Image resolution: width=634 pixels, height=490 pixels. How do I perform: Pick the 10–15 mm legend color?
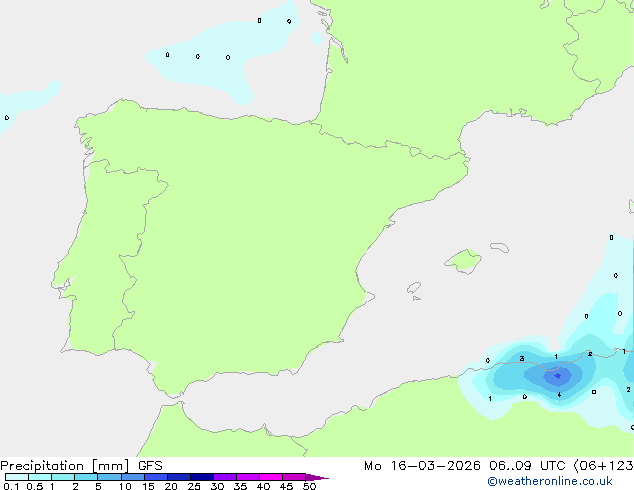coord(132,477)
